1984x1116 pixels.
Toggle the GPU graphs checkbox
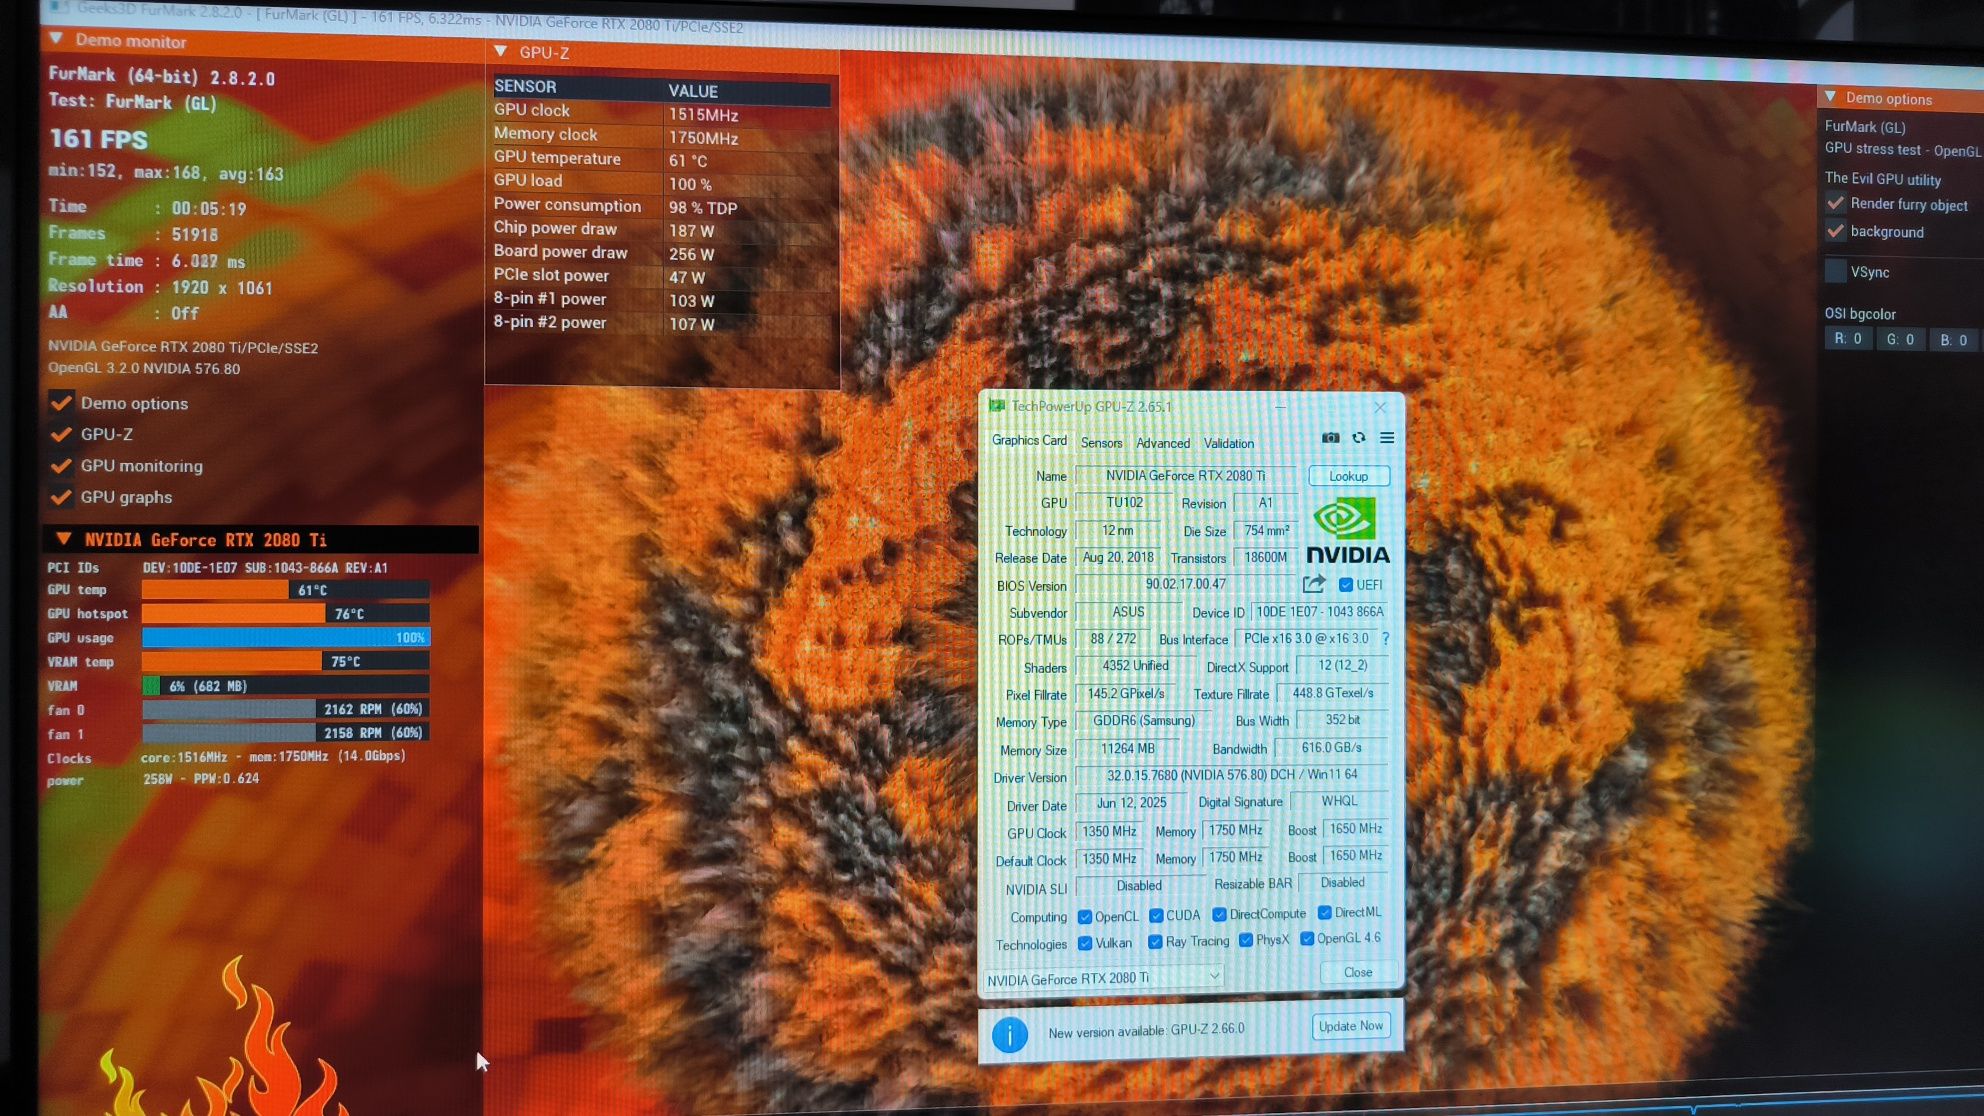point(61,496)
